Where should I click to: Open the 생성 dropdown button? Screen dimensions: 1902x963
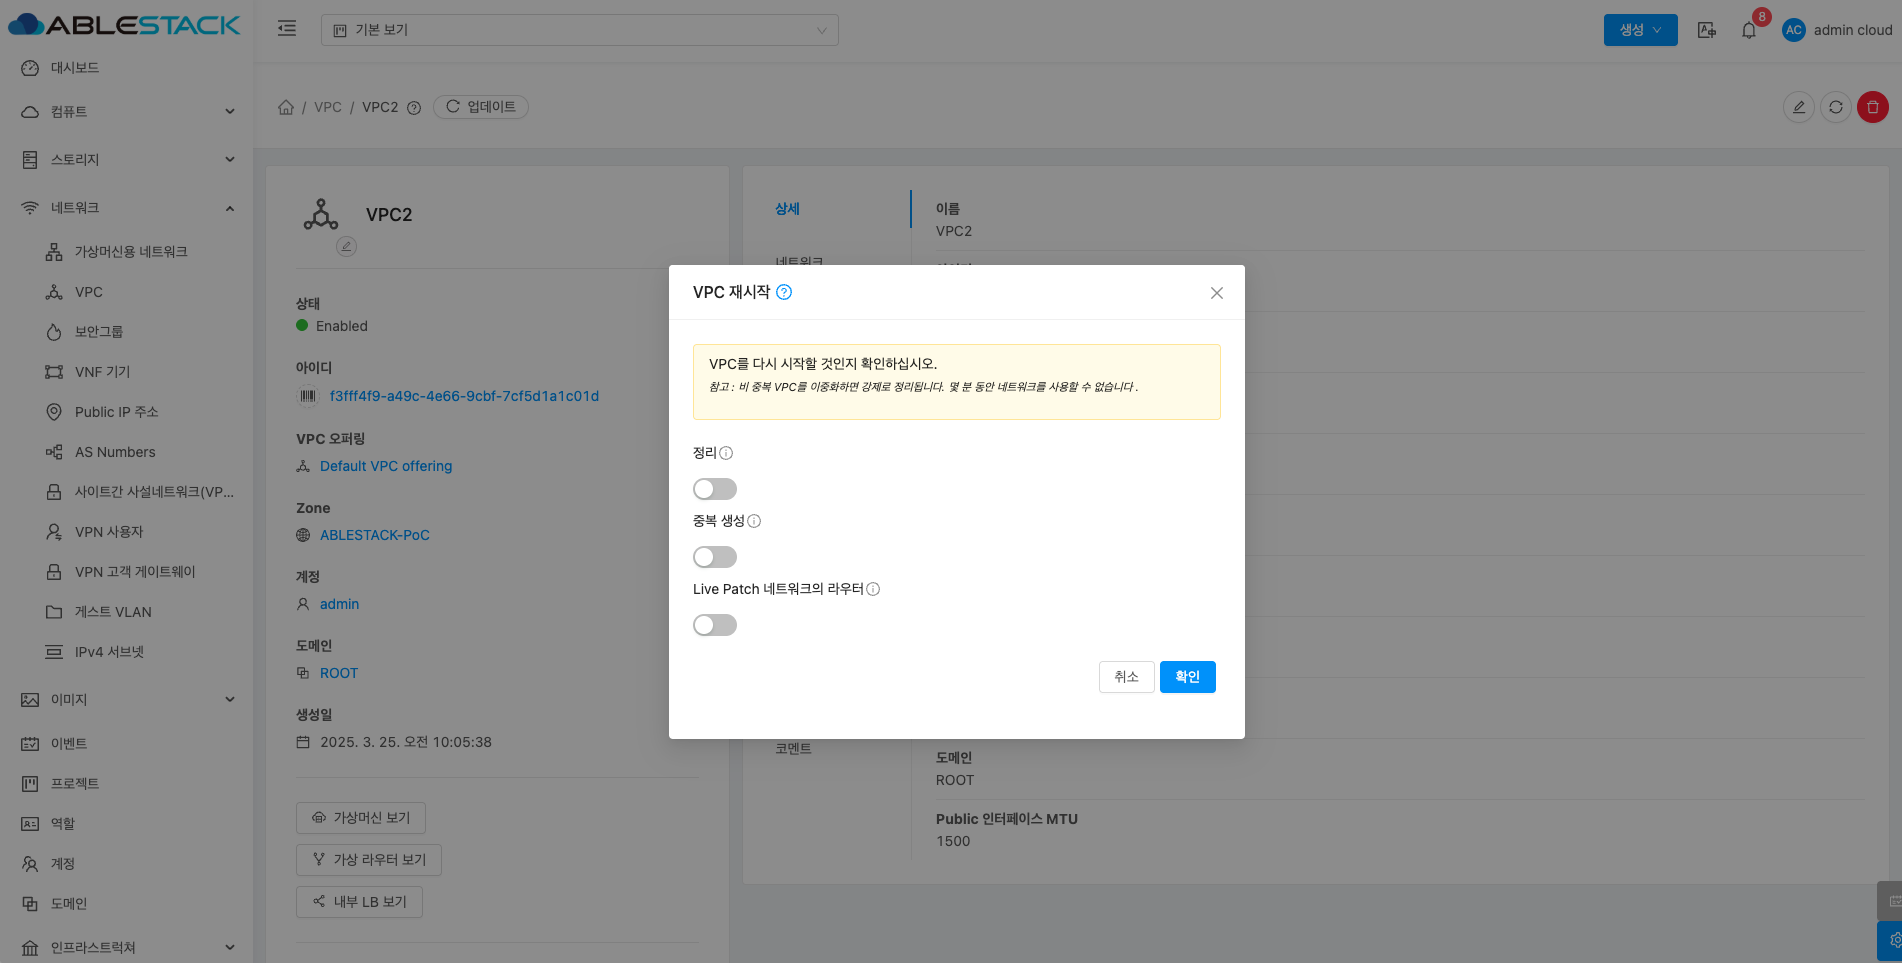pyautogui.click(x=1640, y=30)
